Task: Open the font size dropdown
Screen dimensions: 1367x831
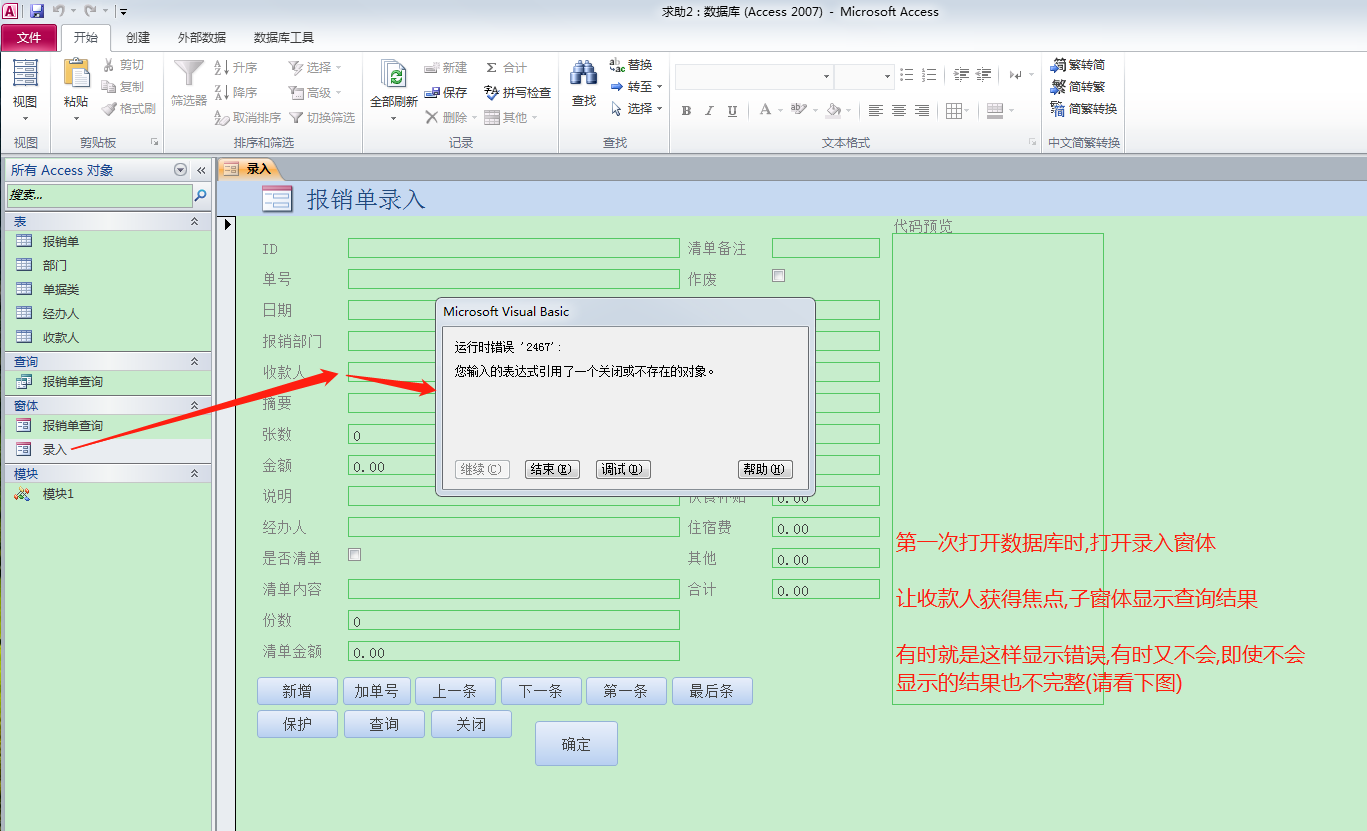Action: point(887,76)
